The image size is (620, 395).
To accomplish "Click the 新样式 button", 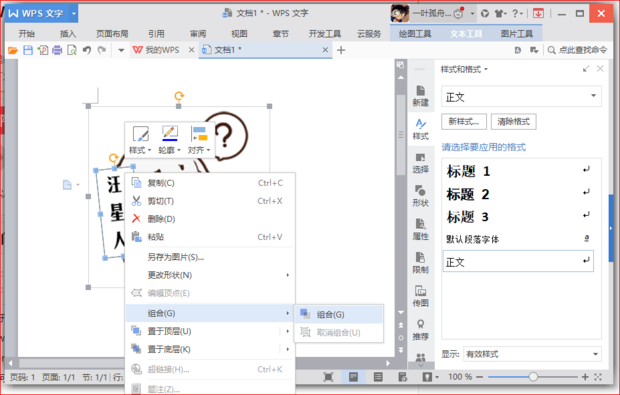I will (x=464, y=121).
